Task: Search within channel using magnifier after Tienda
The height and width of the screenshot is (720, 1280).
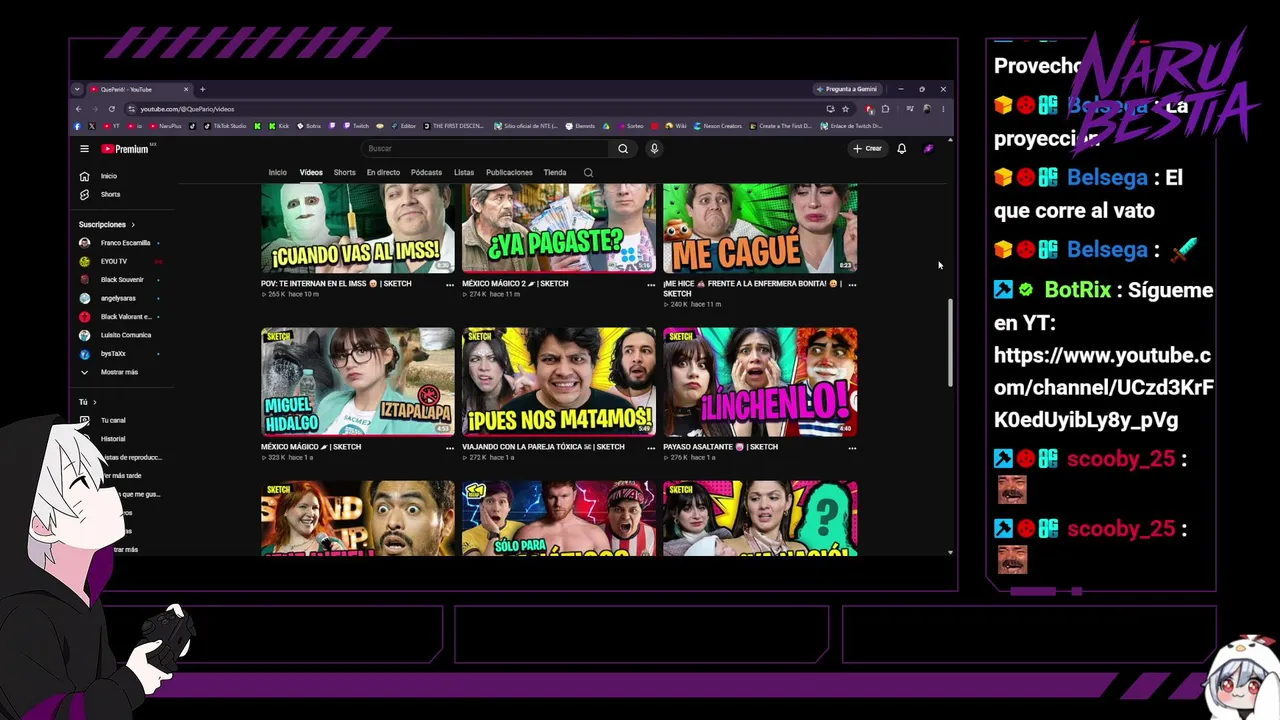Action: (588, 173)
